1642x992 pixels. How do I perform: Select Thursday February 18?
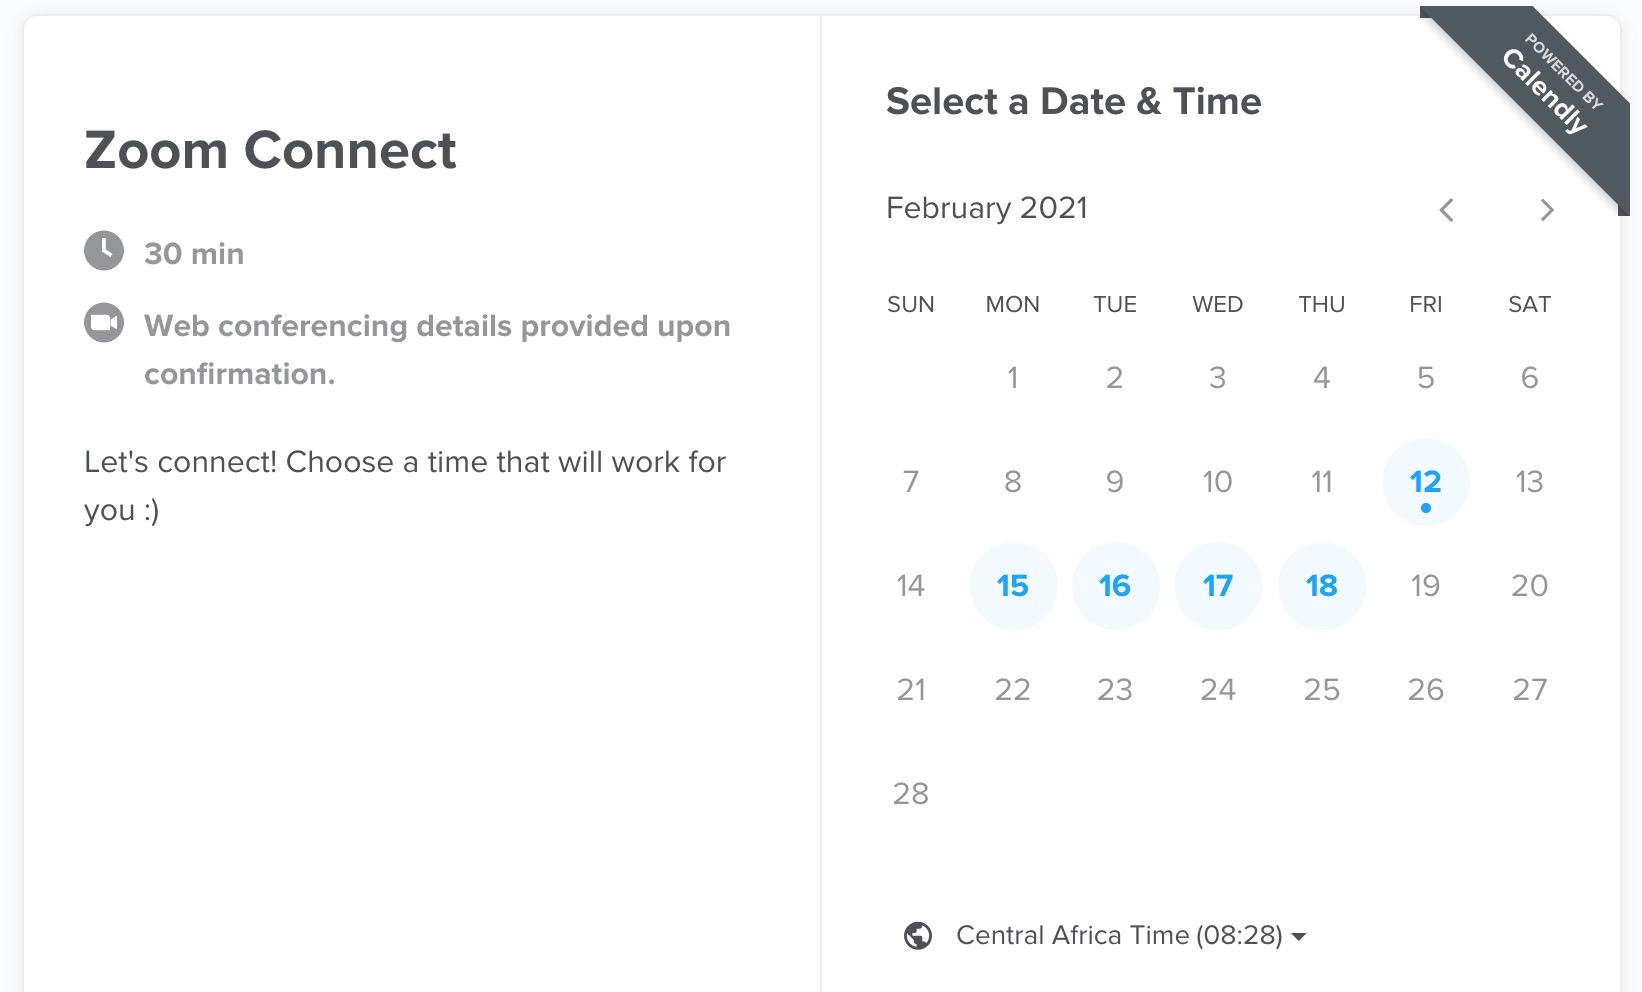point(1322,586)
